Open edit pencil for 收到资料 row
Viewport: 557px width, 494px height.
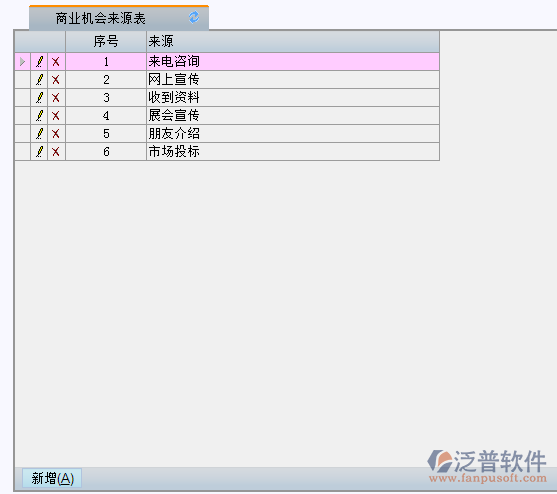tap(39, 98)
